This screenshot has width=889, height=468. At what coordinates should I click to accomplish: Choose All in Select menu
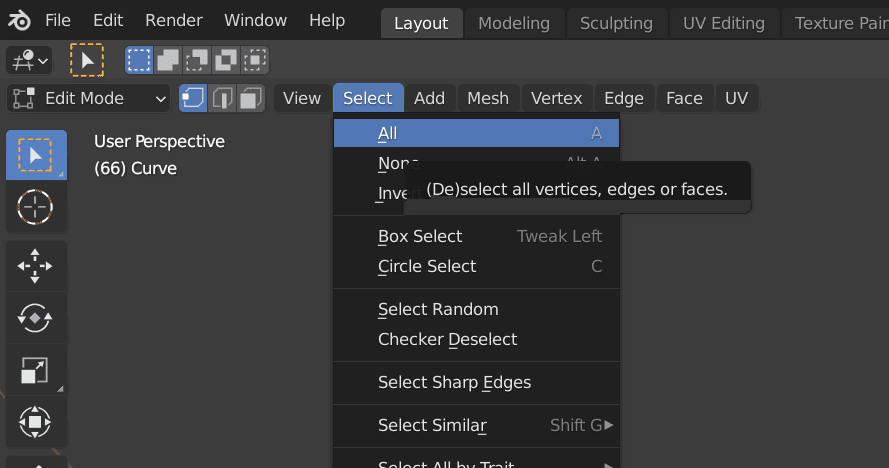tap(476, 133)
